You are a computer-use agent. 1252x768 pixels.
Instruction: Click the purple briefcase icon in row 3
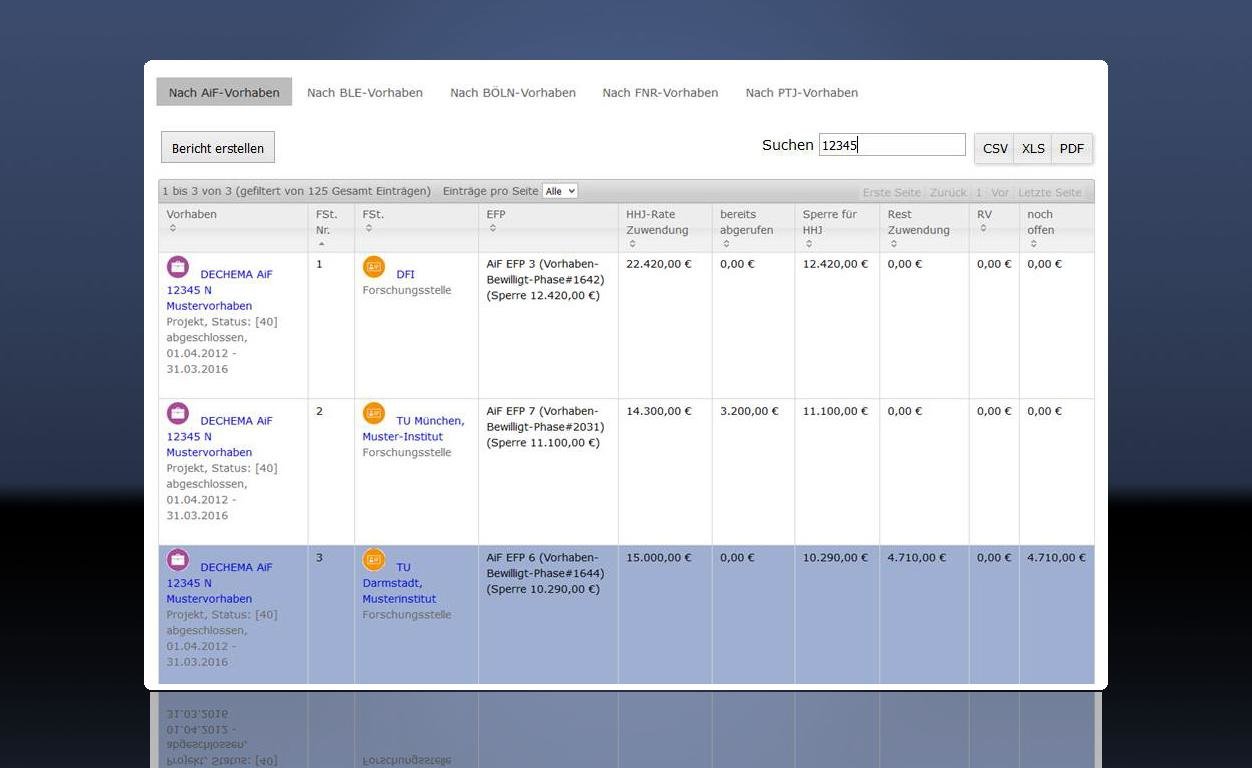tap(178, 560)
